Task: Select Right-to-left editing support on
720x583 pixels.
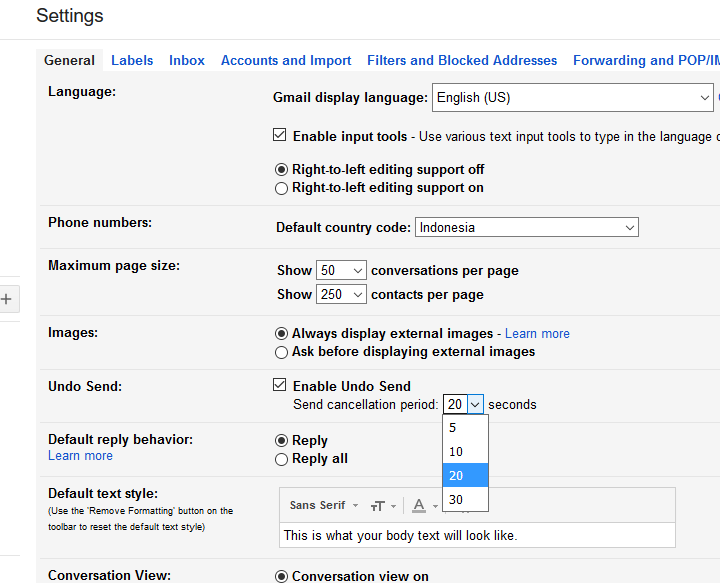Action: (281, 188)
